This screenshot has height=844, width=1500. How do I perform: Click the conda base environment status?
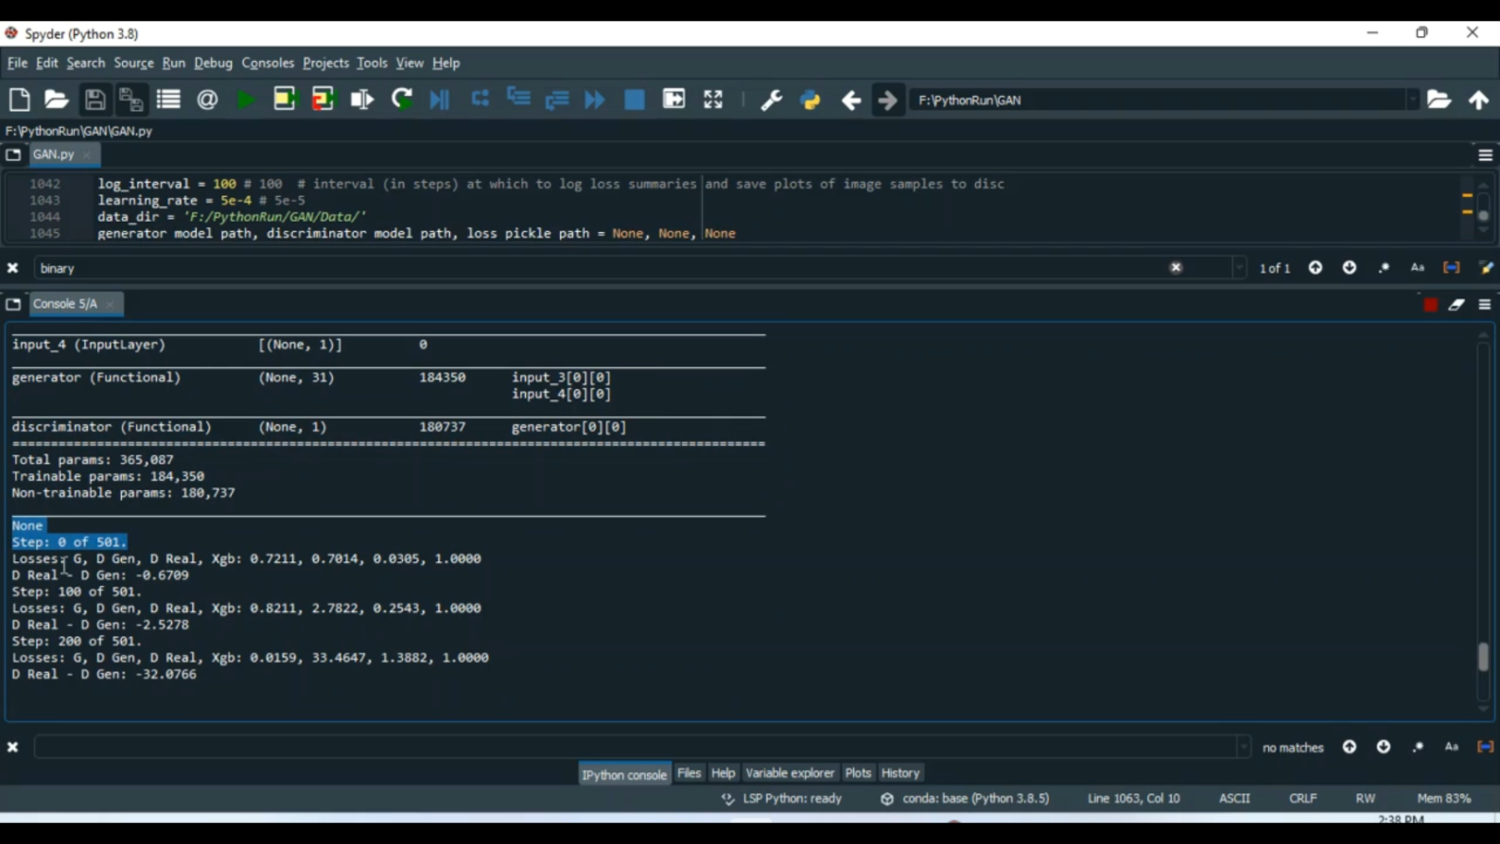tap(966, 799)
